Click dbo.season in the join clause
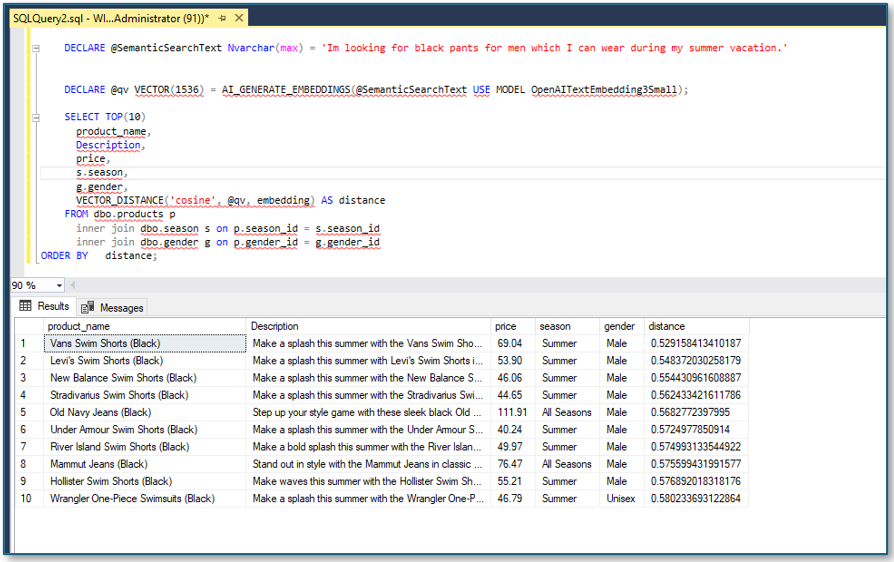Image resolution: width=894 pixels, height=562 pixels. tap(170, 228)
